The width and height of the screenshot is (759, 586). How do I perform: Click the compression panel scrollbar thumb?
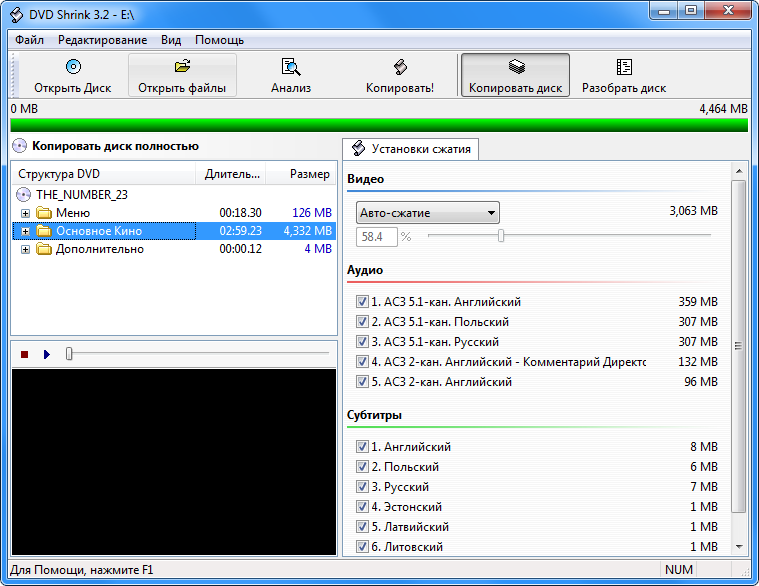click(739, 346)
